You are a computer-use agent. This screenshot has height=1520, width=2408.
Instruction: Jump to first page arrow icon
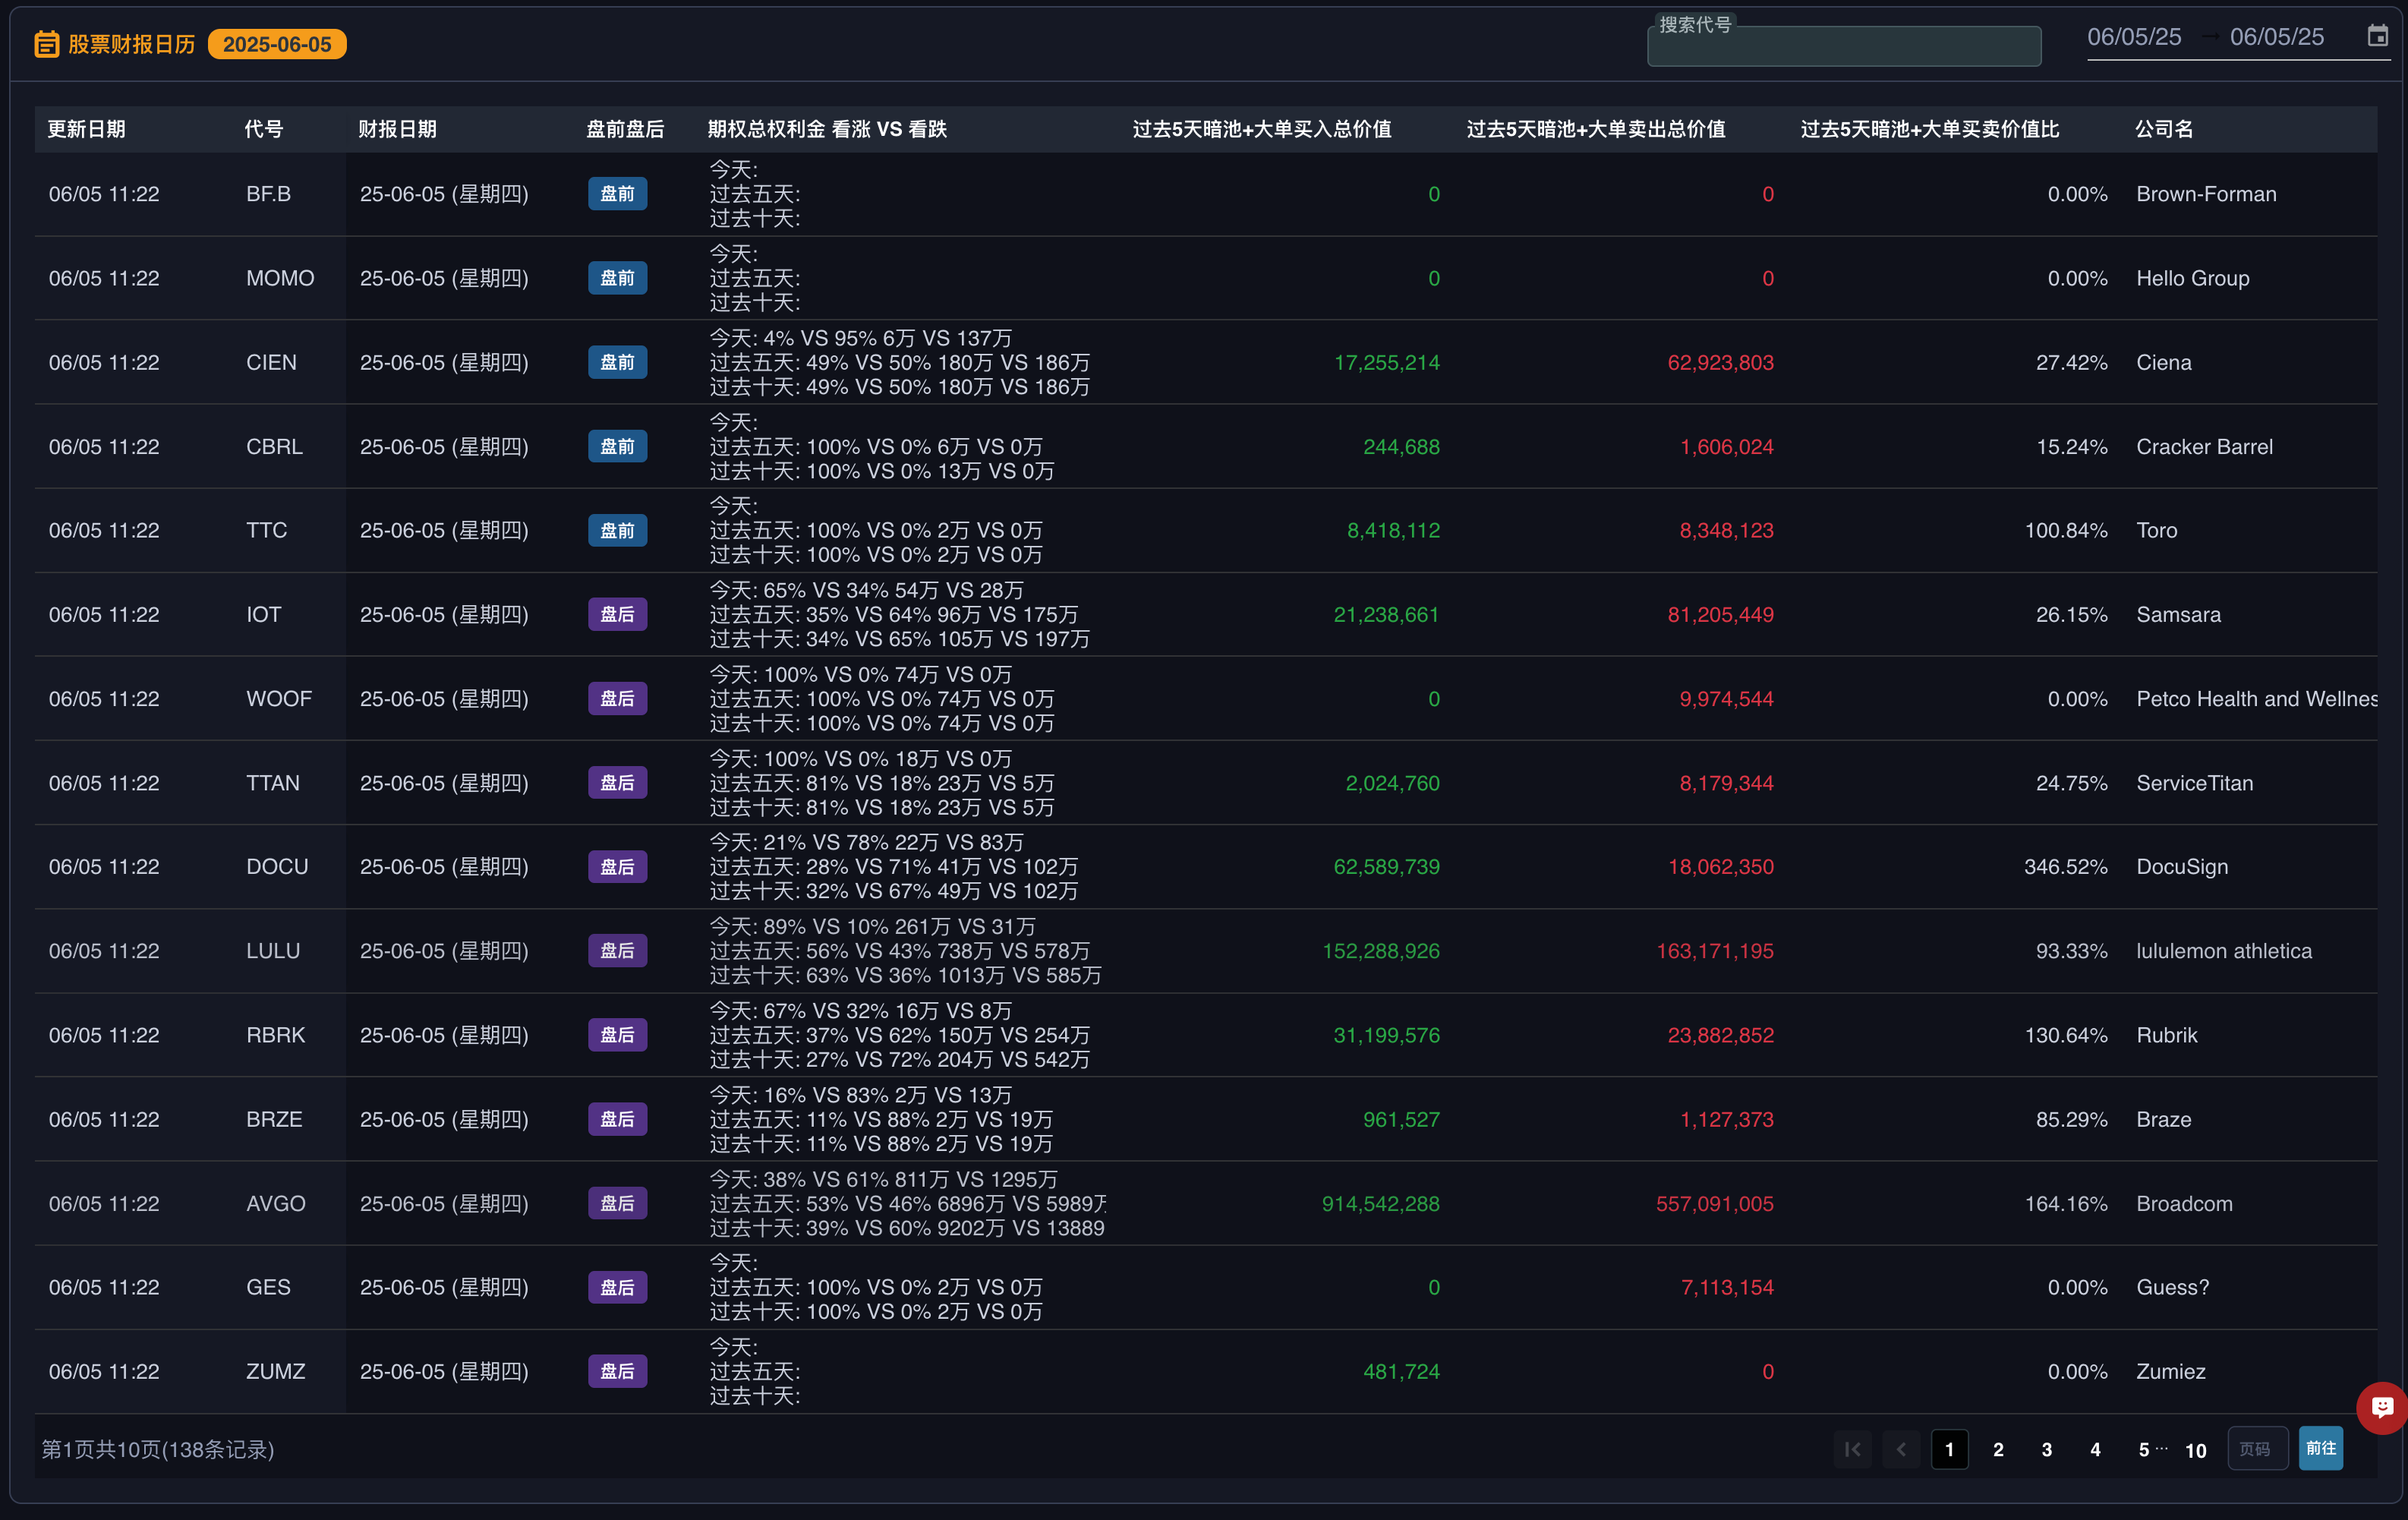[x=1852, y=1449]
